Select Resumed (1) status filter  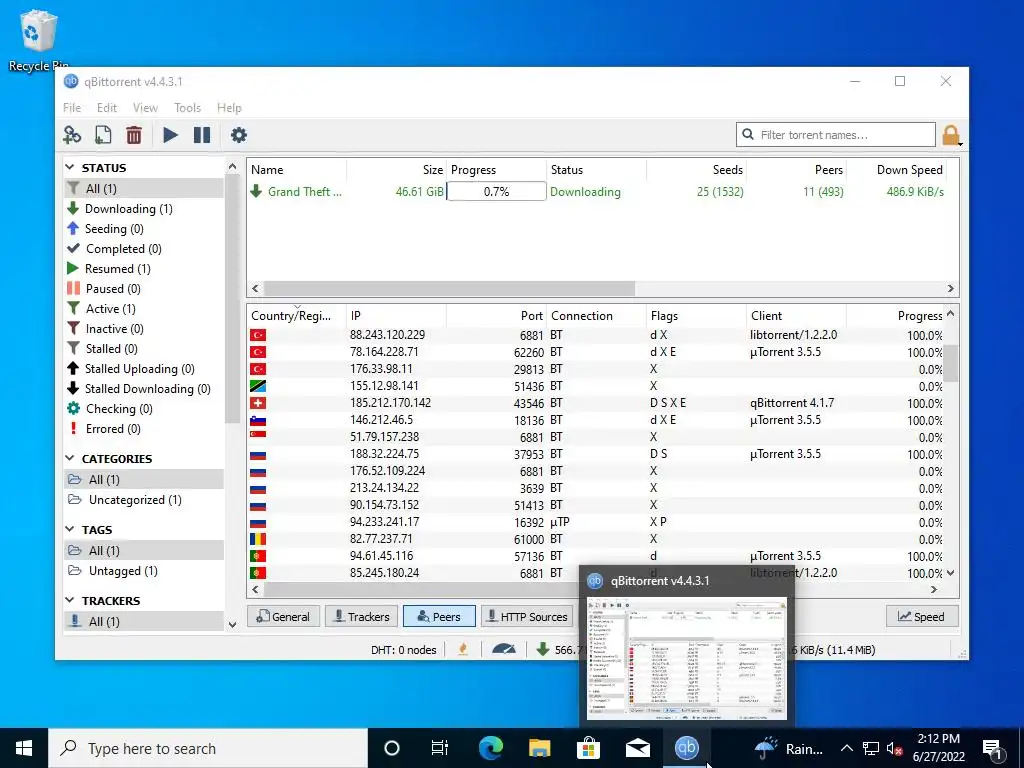(x=144, y=268)
